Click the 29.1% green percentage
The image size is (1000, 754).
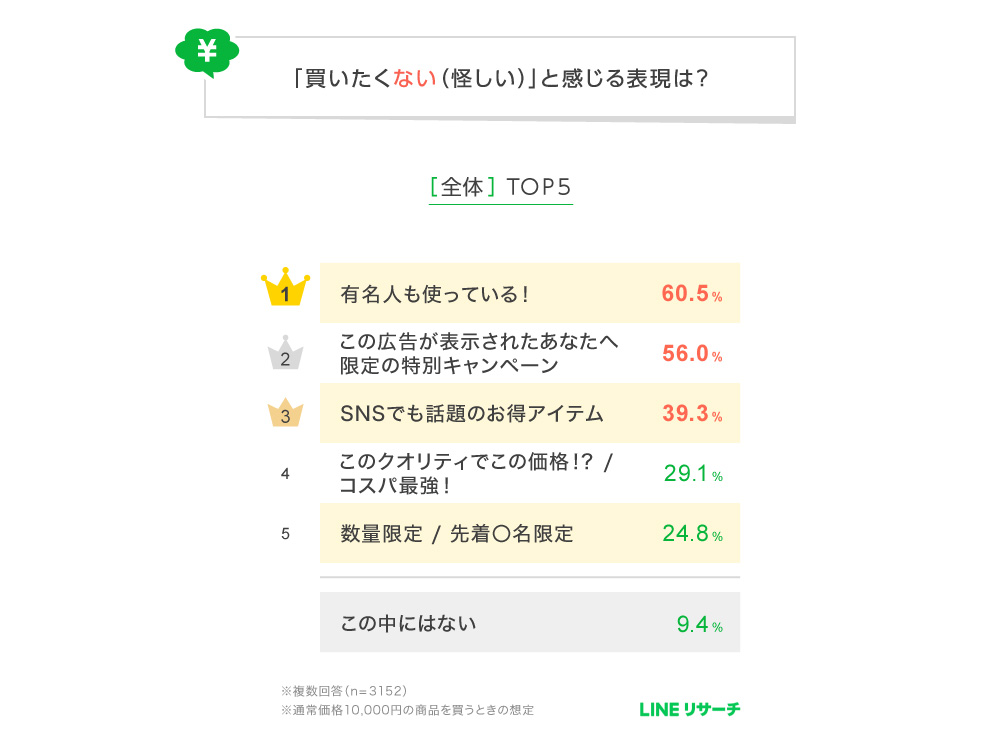point(692,474)
